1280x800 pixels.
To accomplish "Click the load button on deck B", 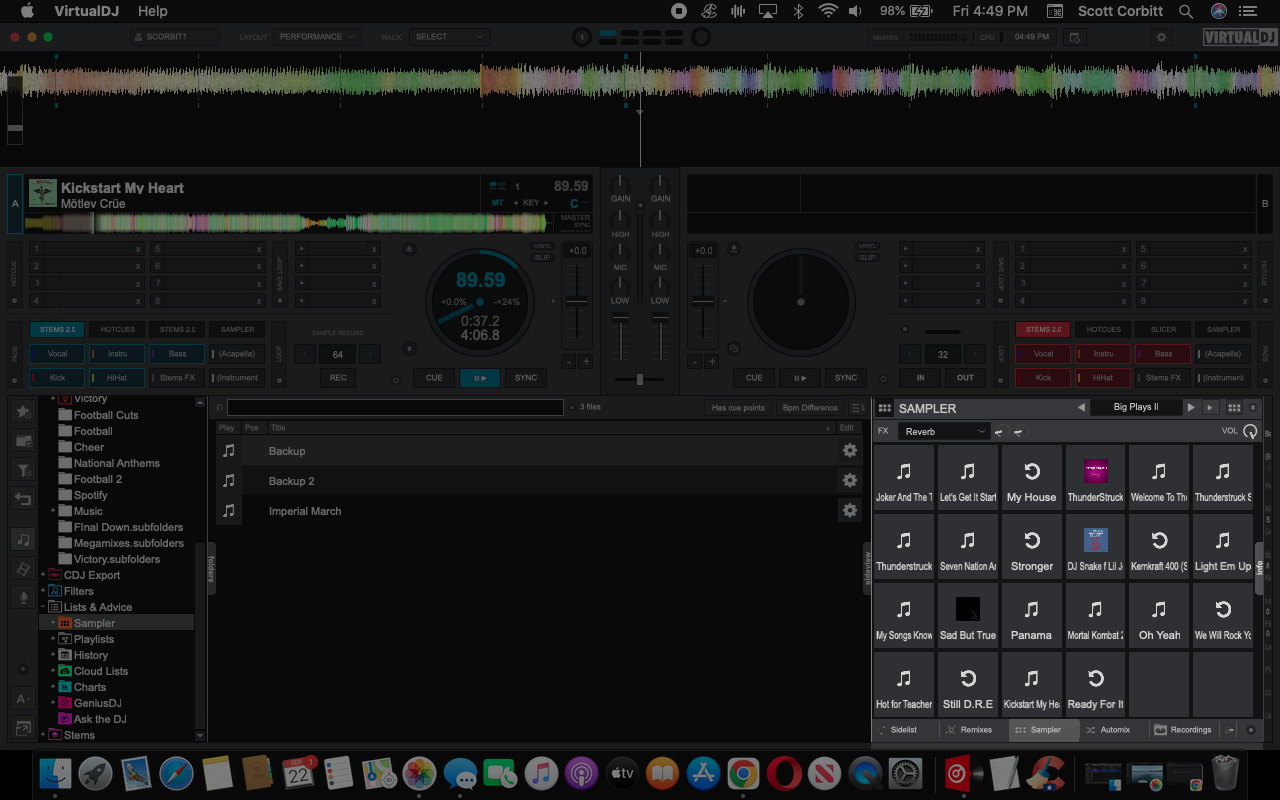I will point(734,248).
